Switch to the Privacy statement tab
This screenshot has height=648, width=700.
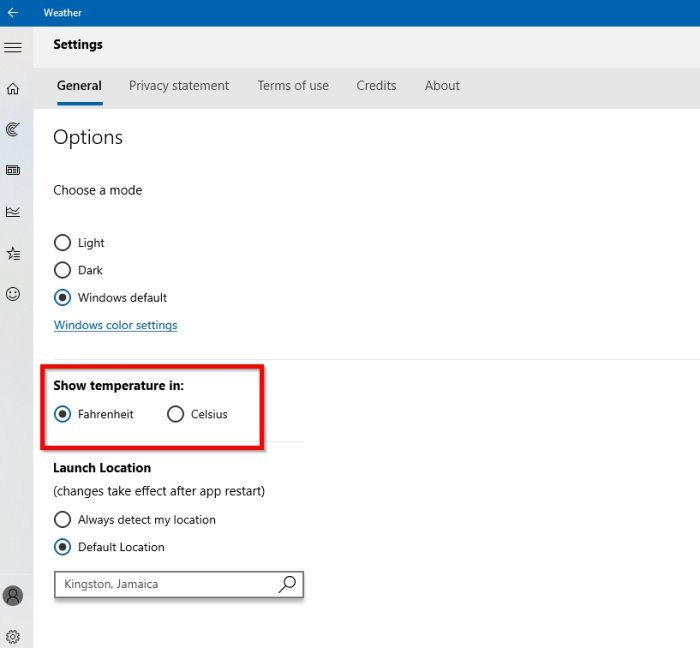click(179, 86)
